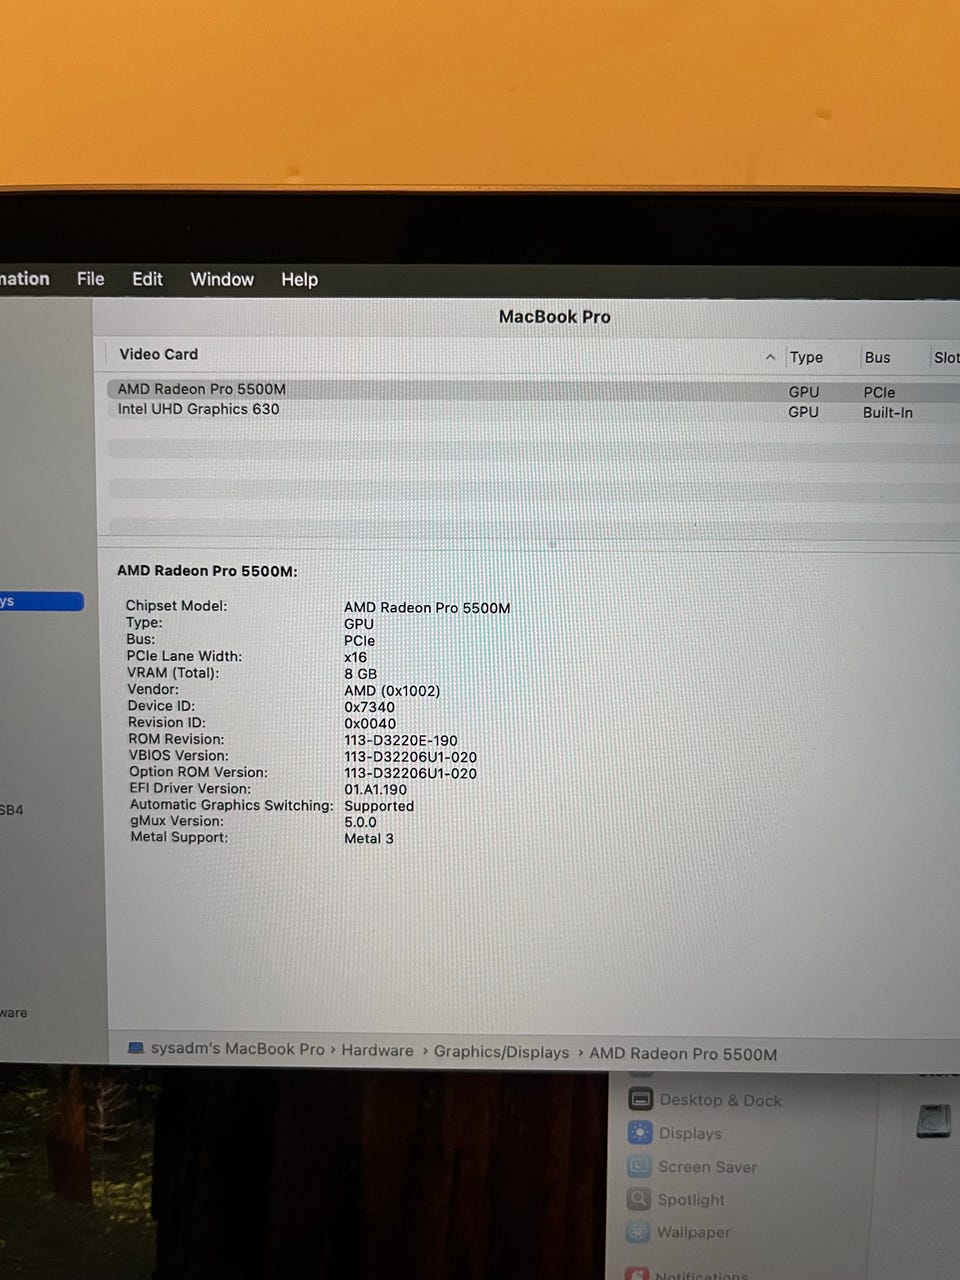Click sysadm's MacBook Pro in path bar
The image size is (960, 1280).
237,1049
